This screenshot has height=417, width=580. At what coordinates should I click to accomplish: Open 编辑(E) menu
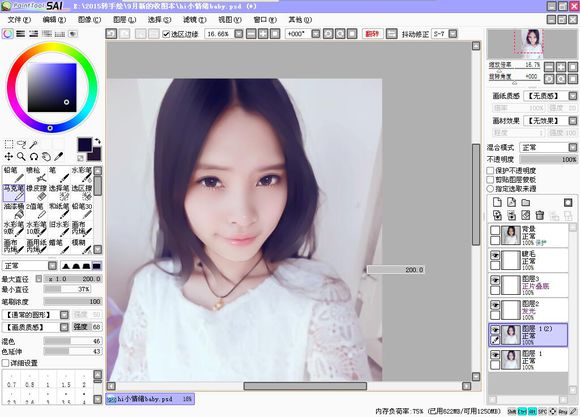[x=54, y=20]
